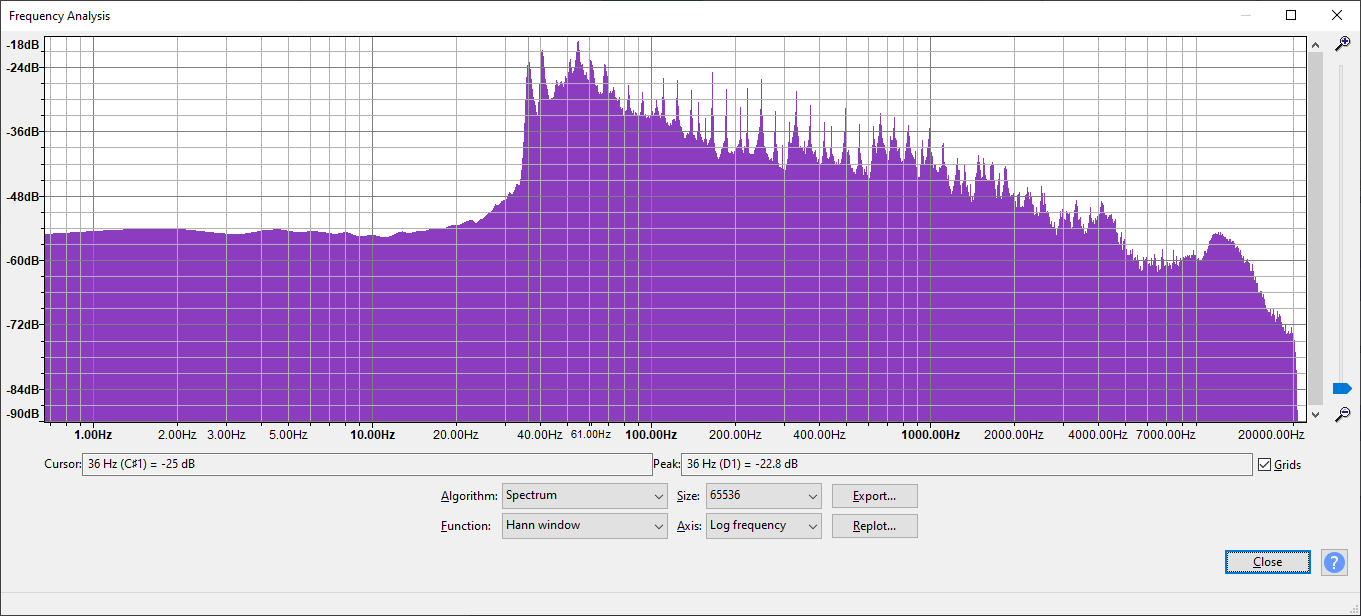Close the window using the title bar X
This screenshot has height=616, width=1361.
click(x=1337, y=15)
